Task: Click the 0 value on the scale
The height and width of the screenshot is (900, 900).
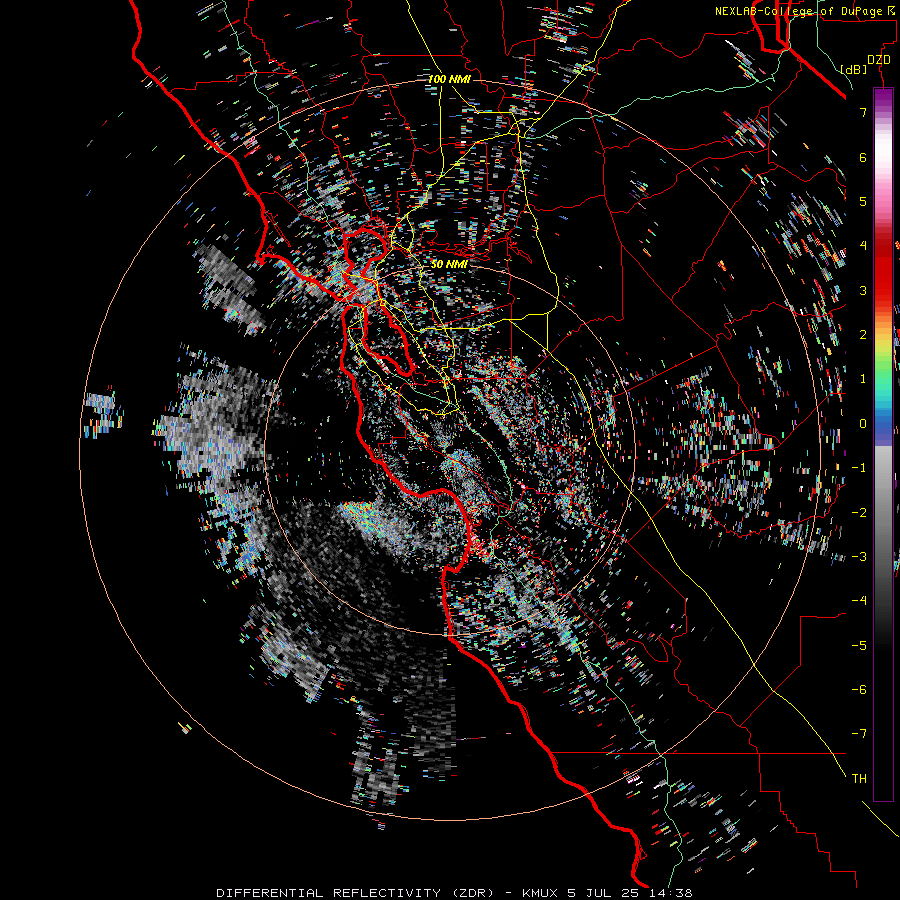Action: point(863,424)
